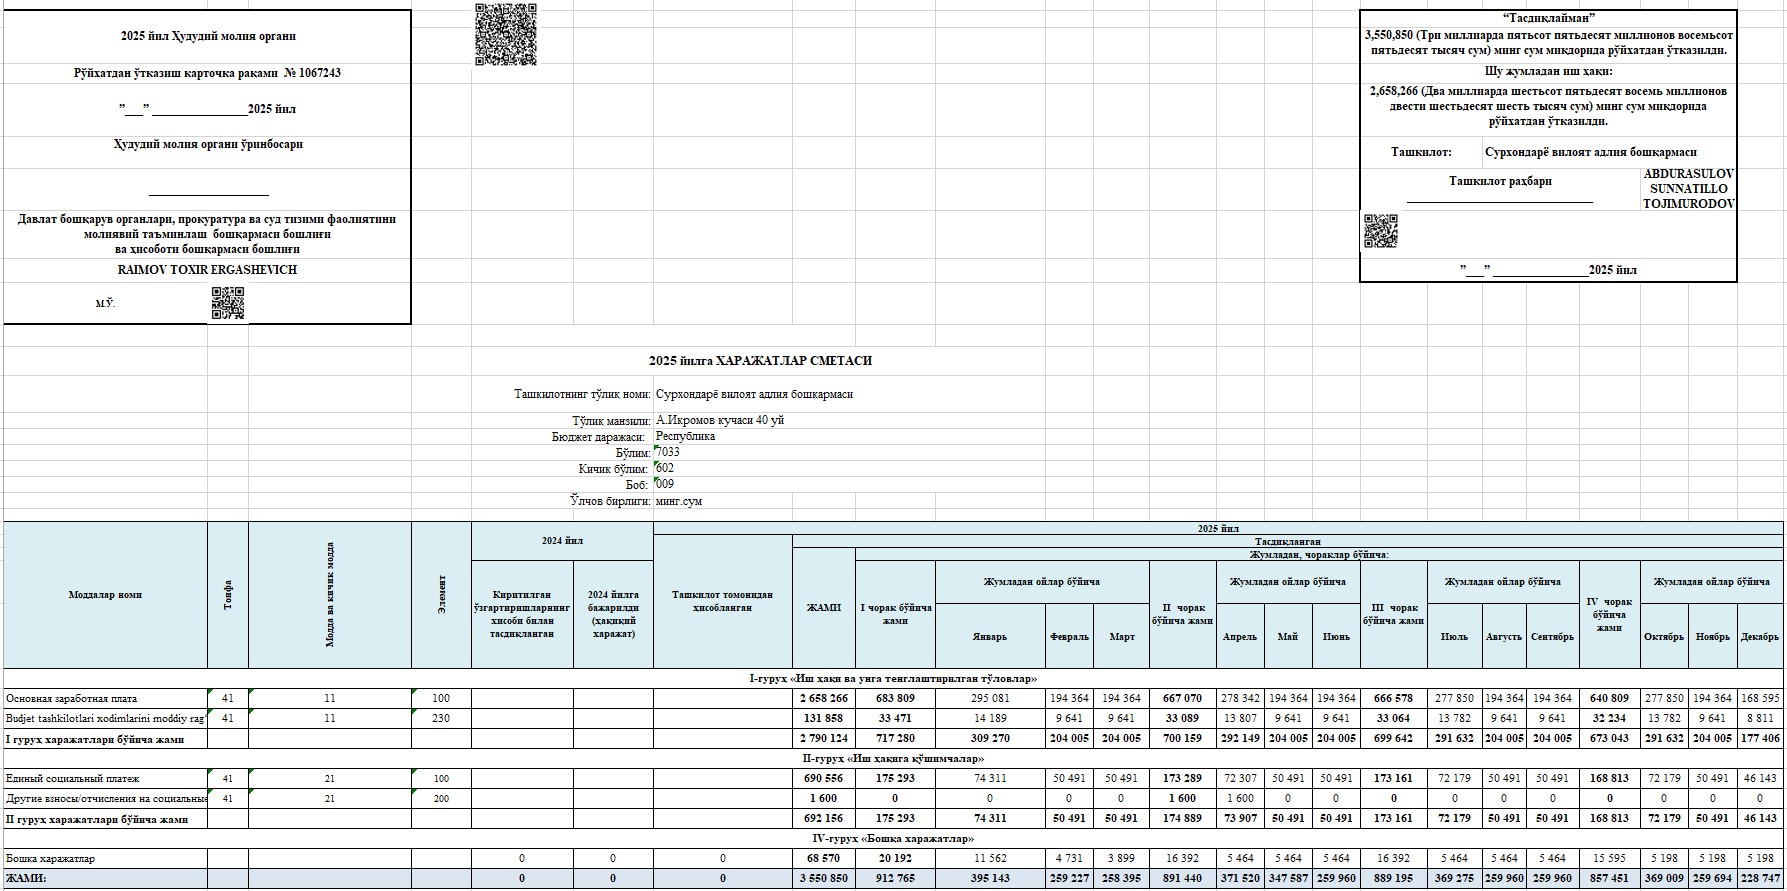Select the other expenses total 68 570
1787x891 pixels.
click(x=824, y=859)
